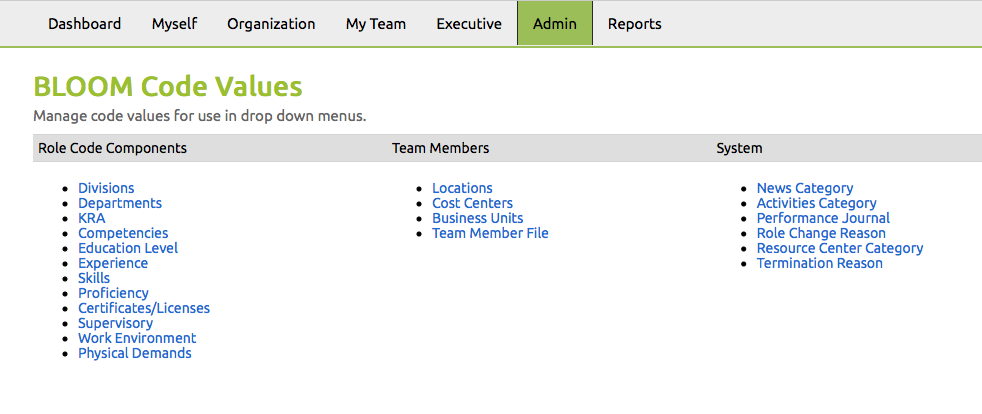Image resolution: width=982 pixels, height=414 pixels.
Task: Click the active Admin tab
Action: [555, 24]
